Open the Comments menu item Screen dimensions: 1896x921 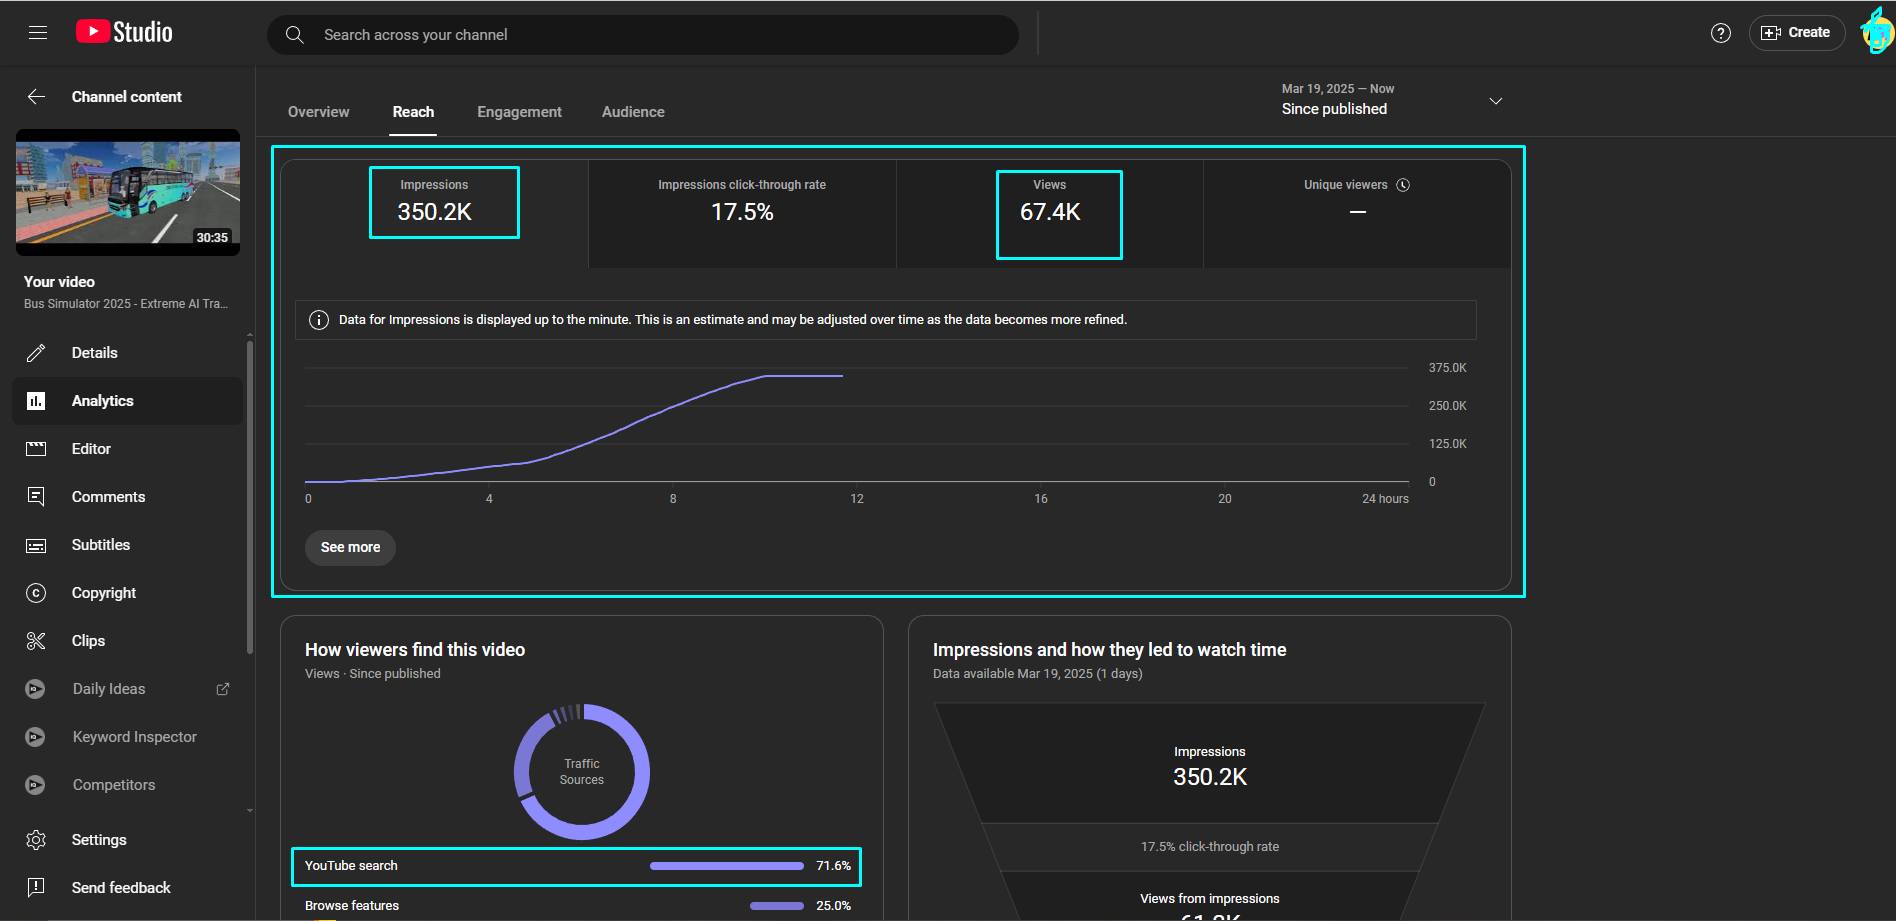pos(128,497)
